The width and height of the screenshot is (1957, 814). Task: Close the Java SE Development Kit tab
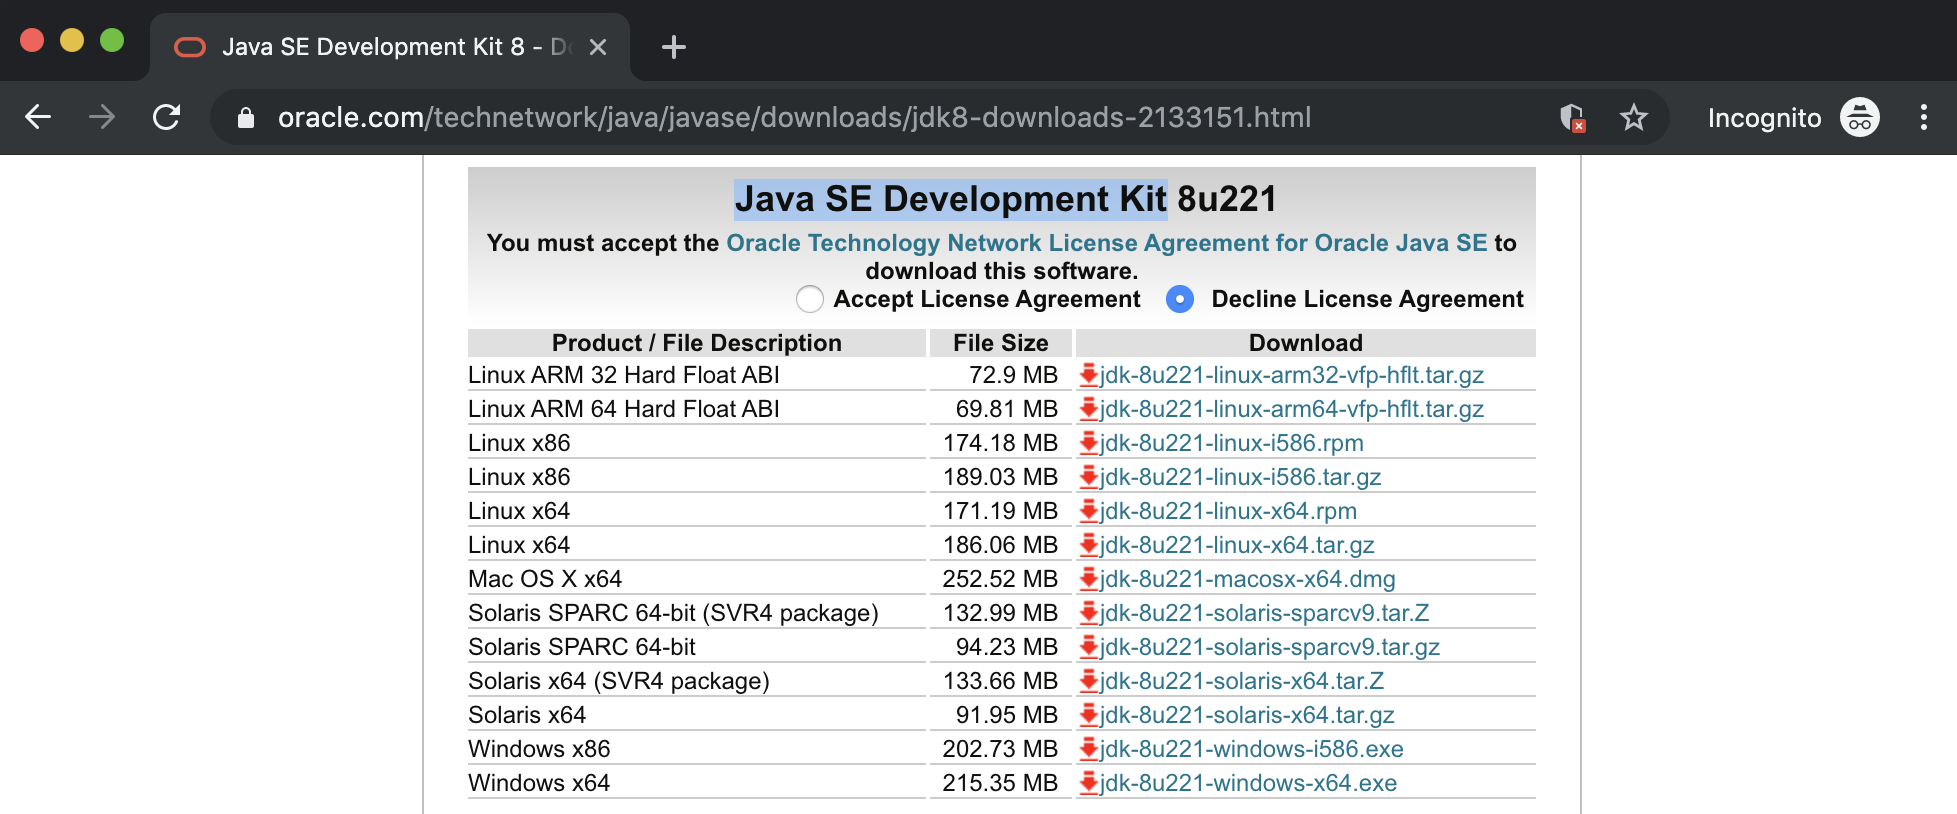coord(598,47)
